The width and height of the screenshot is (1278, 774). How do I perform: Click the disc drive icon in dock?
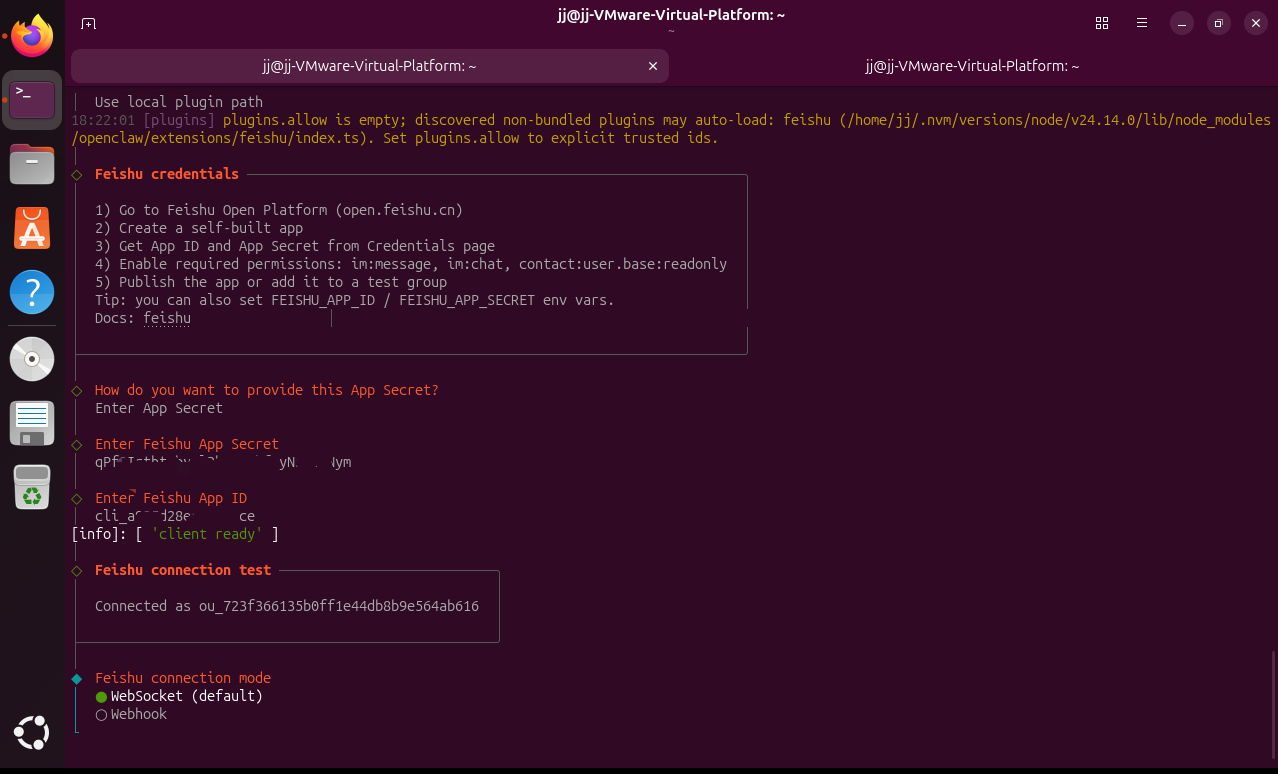[x=32, y=358]
